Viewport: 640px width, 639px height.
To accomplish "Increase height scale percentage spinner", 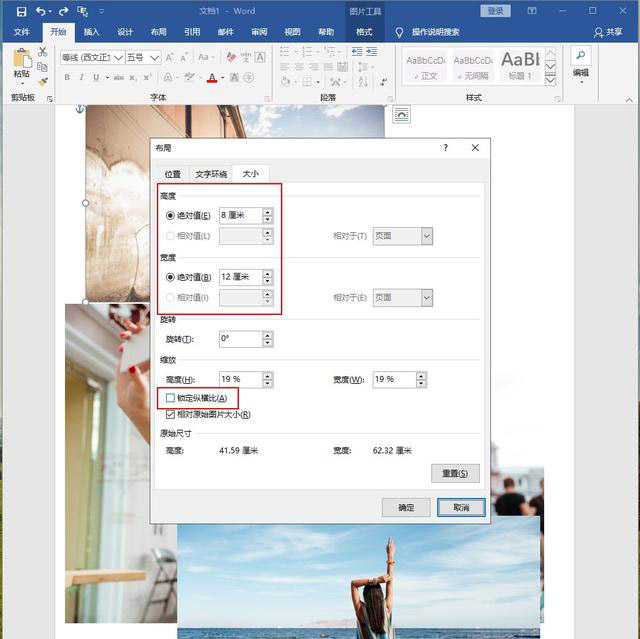I will (x=267, y=375).
